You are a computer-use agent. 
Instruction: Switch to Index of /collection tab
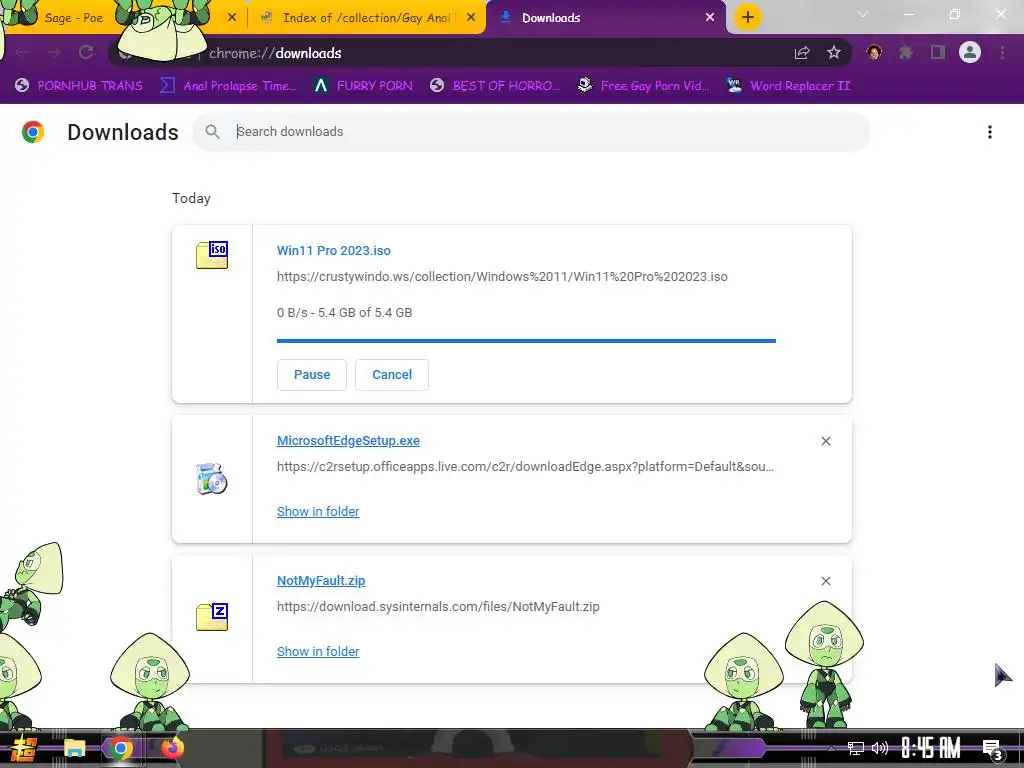tap(366, 18)
